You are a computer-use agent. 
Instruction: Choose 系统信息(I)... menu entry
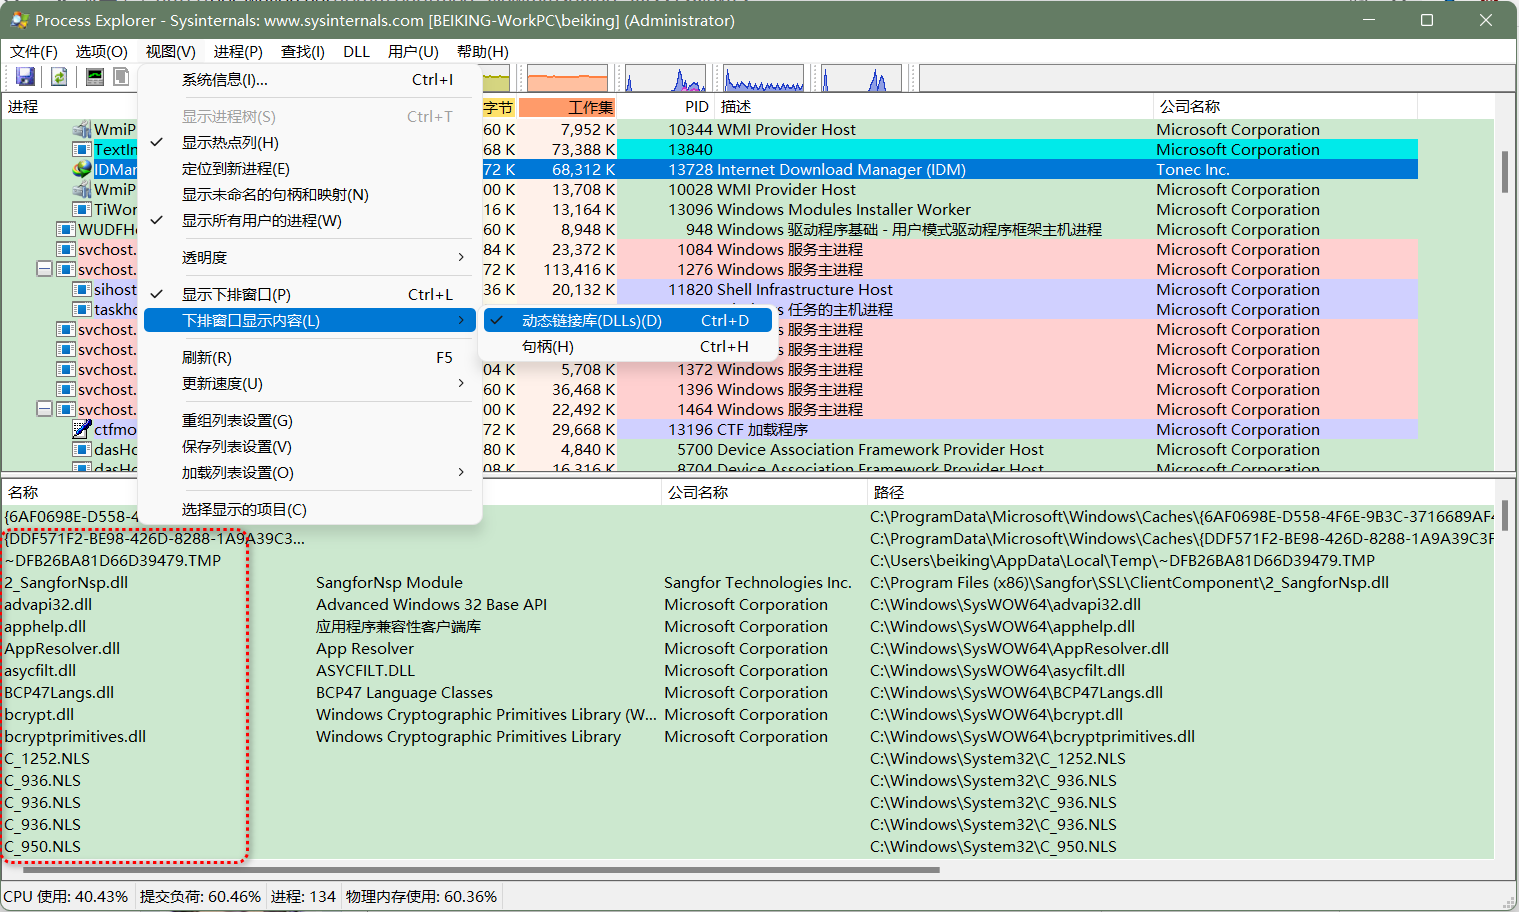[x=310, y=80]
